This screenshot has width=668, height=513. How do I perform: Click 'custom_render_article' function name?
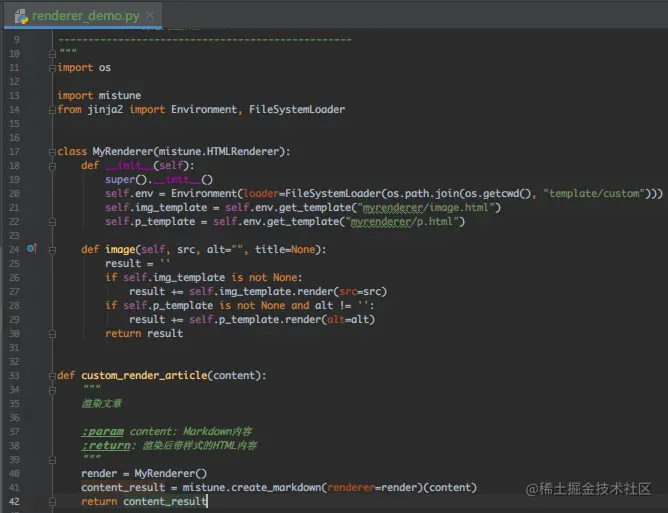(144, 375)
